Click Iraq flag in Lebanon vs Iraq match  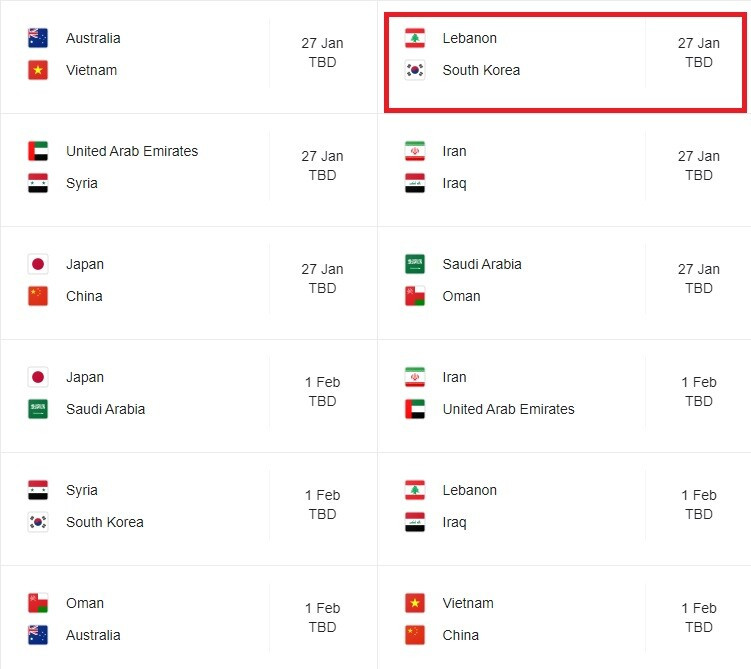click(415, 522)
